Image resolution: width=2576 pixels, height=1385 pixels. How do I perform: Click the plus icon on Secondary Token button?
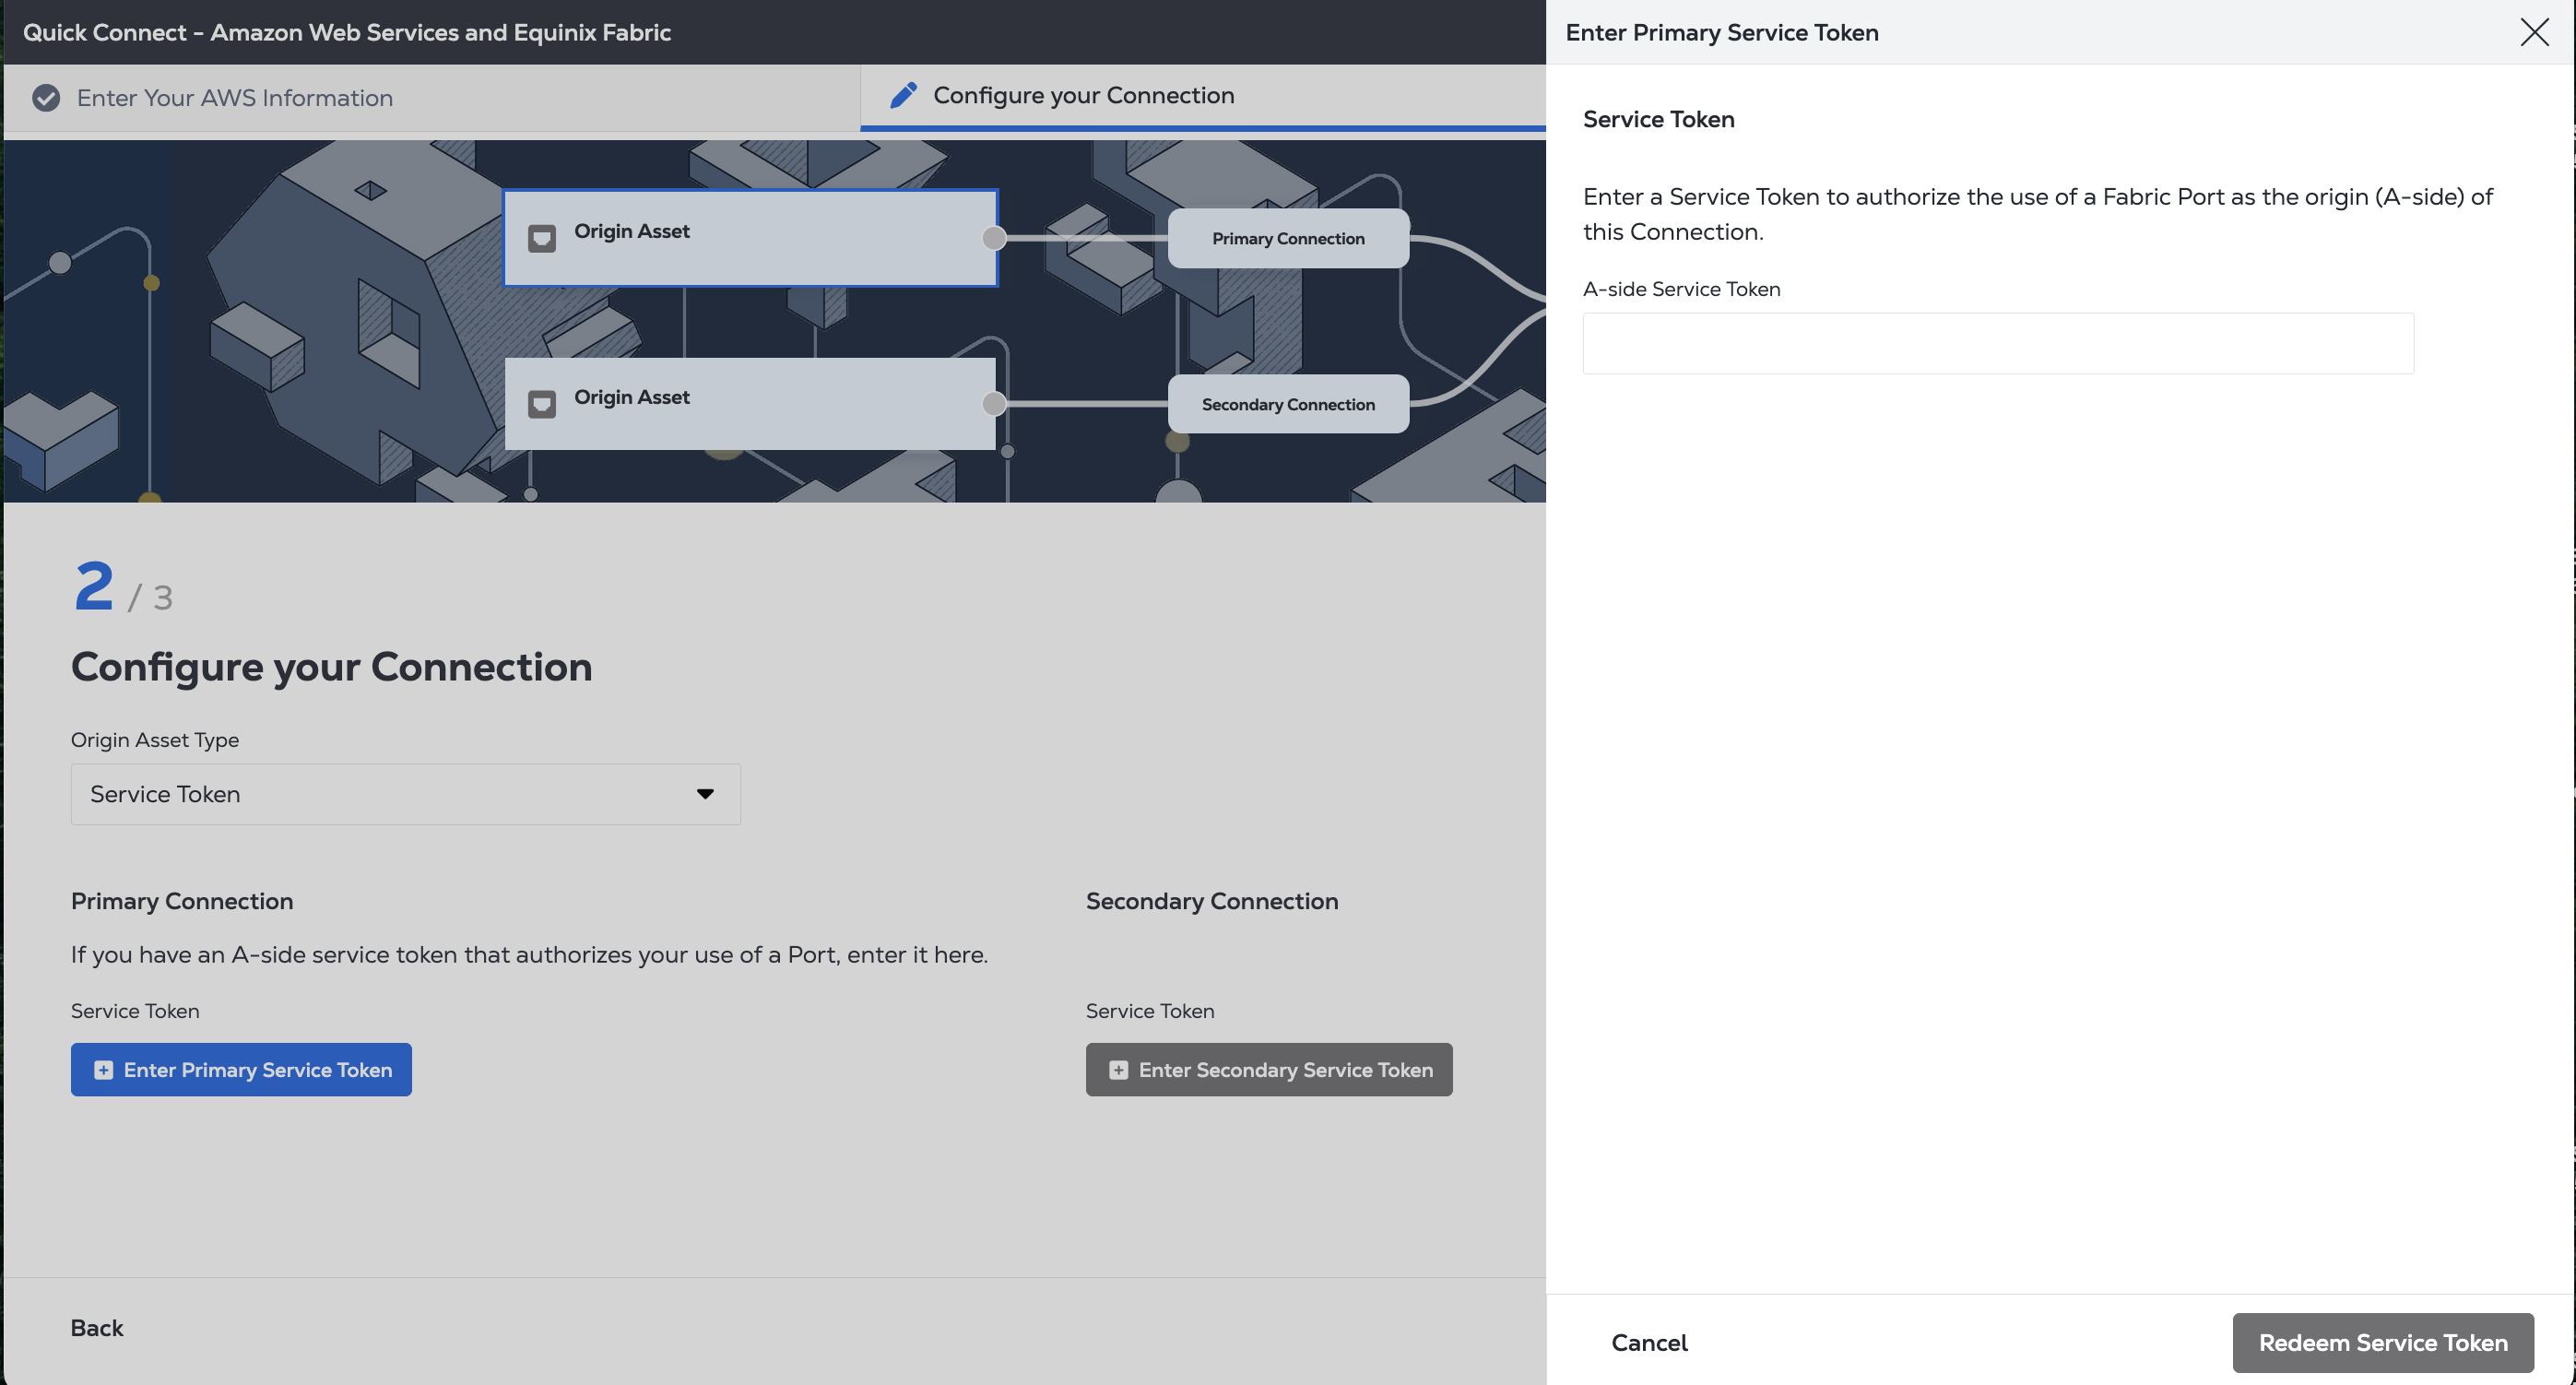pyautogui.click(x=1118, y=1070)
